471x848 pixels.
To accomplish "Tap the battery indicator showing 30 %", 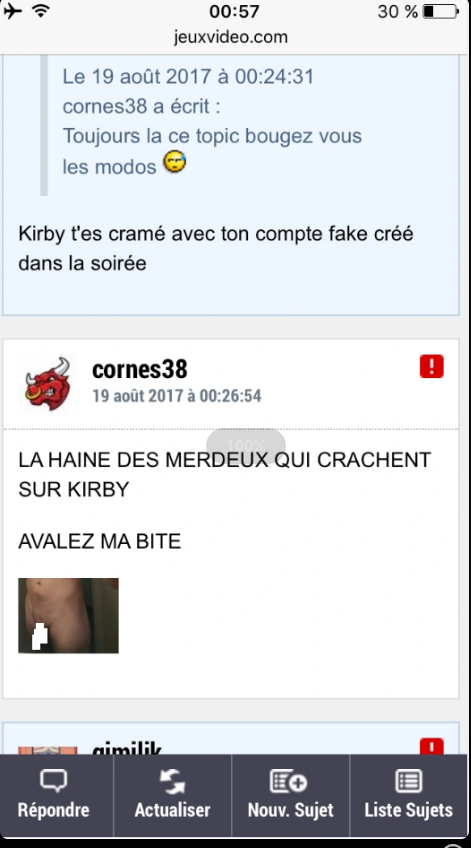I will pos(441,11).
